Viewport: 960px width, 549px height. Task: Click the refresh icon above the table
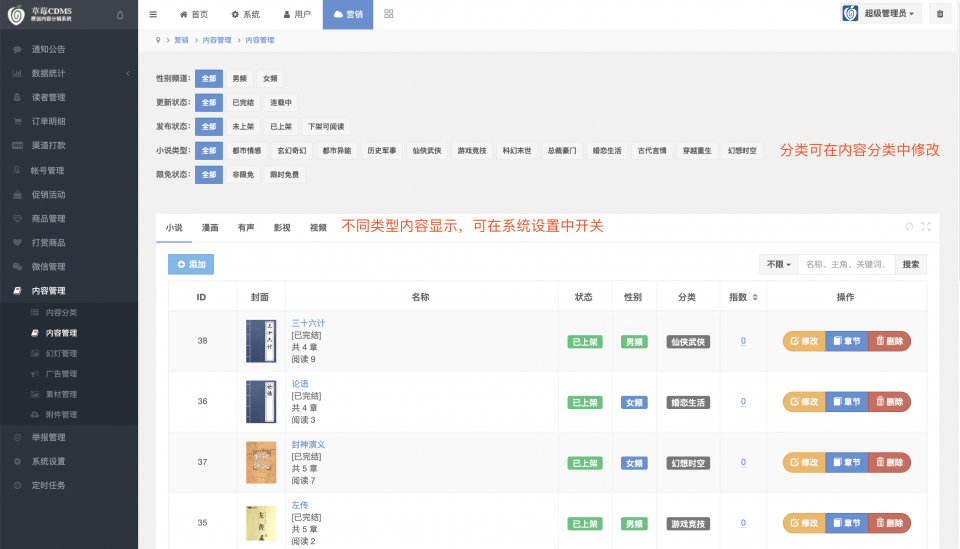[909, 227]
